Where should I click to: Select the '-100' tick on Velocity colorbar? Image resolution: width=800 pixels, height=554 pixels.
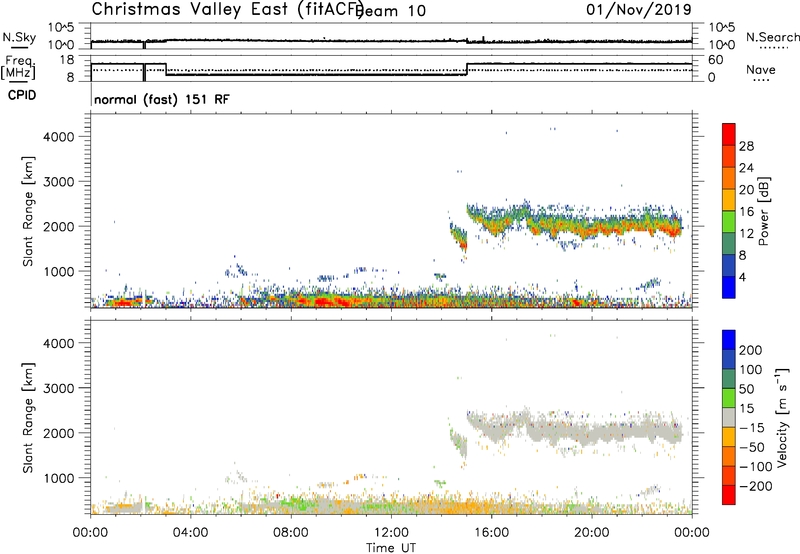point(756,466)
